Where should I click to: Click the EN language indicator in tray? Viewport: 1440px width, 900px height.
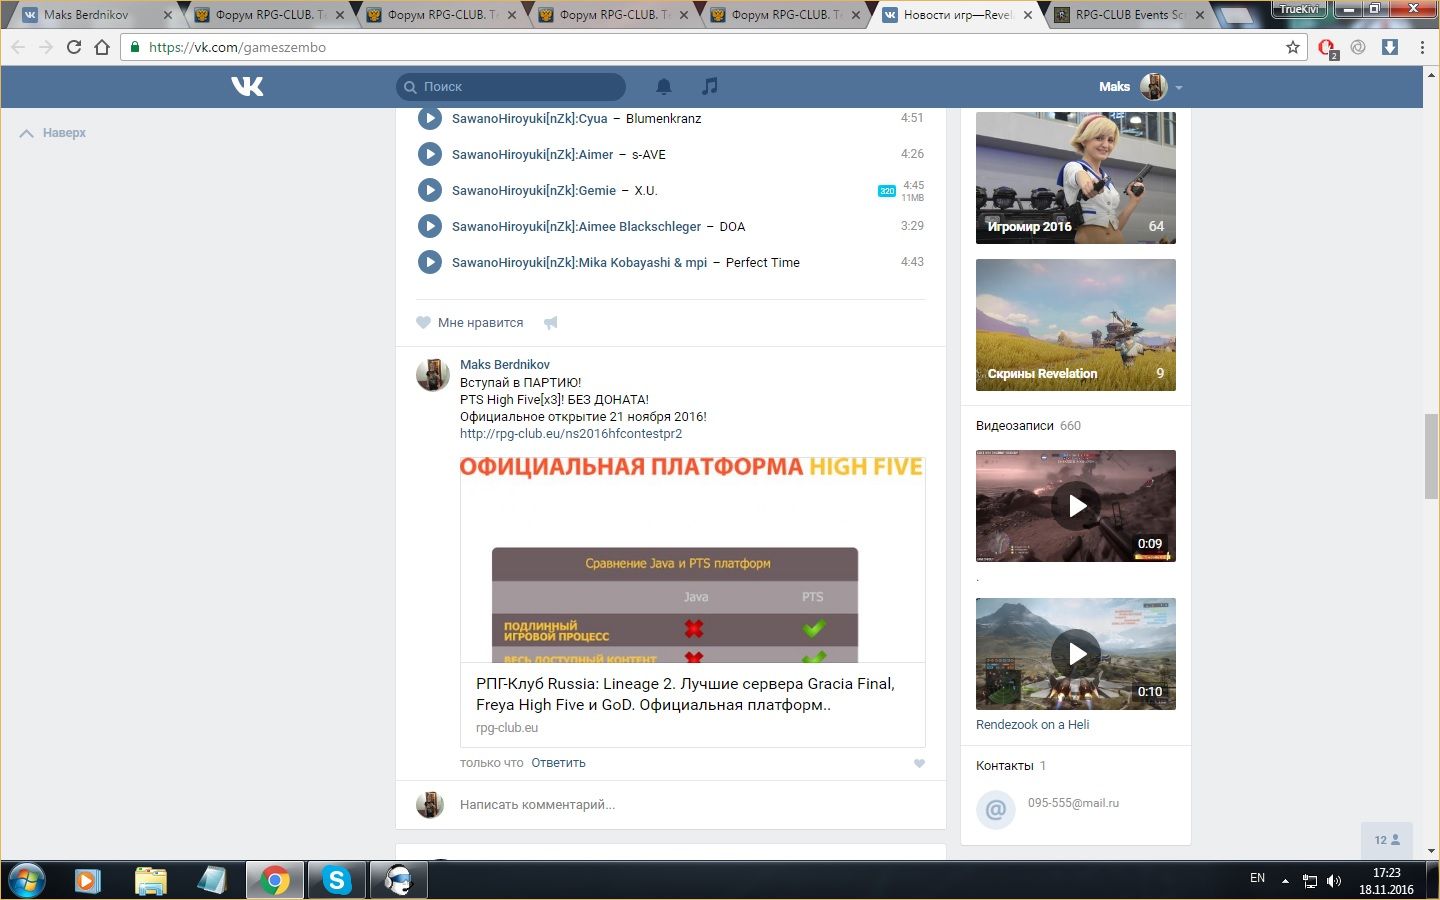click(1257, 878)
